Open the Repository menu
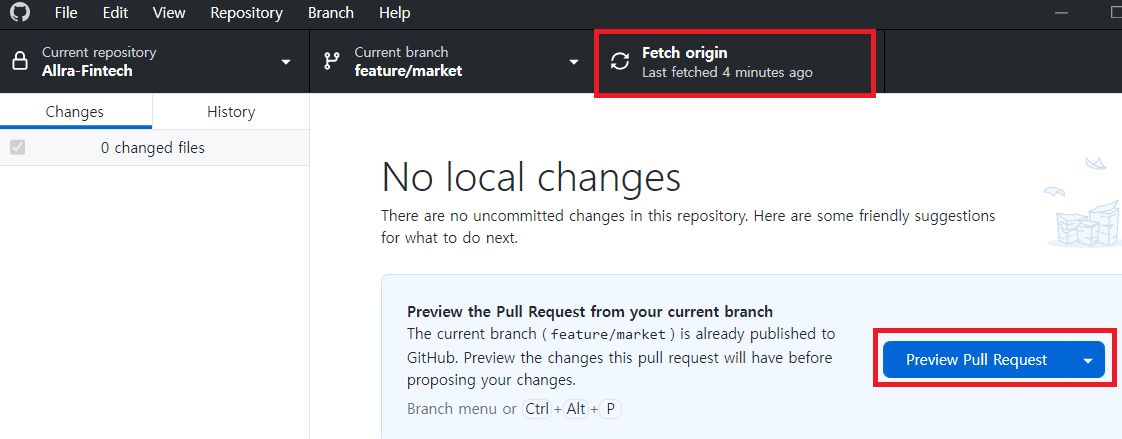The height and width of the screenshot is (439, 1122). point(247,13)
